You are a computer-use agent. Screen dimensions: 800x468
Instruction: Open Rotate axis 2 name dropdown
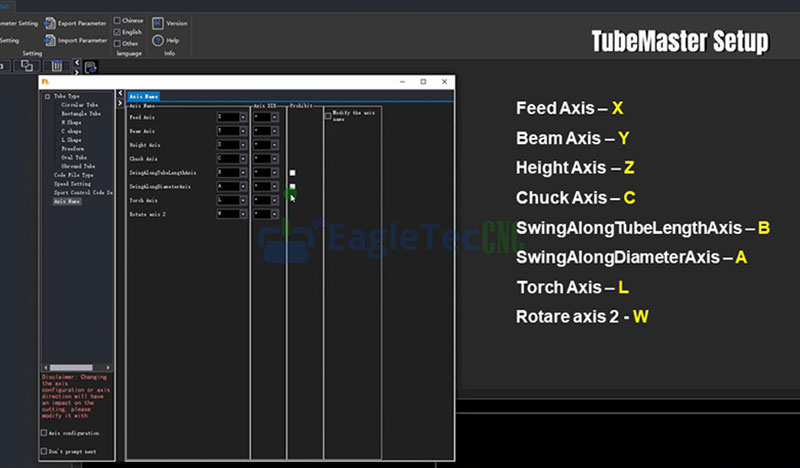(243, 214)
